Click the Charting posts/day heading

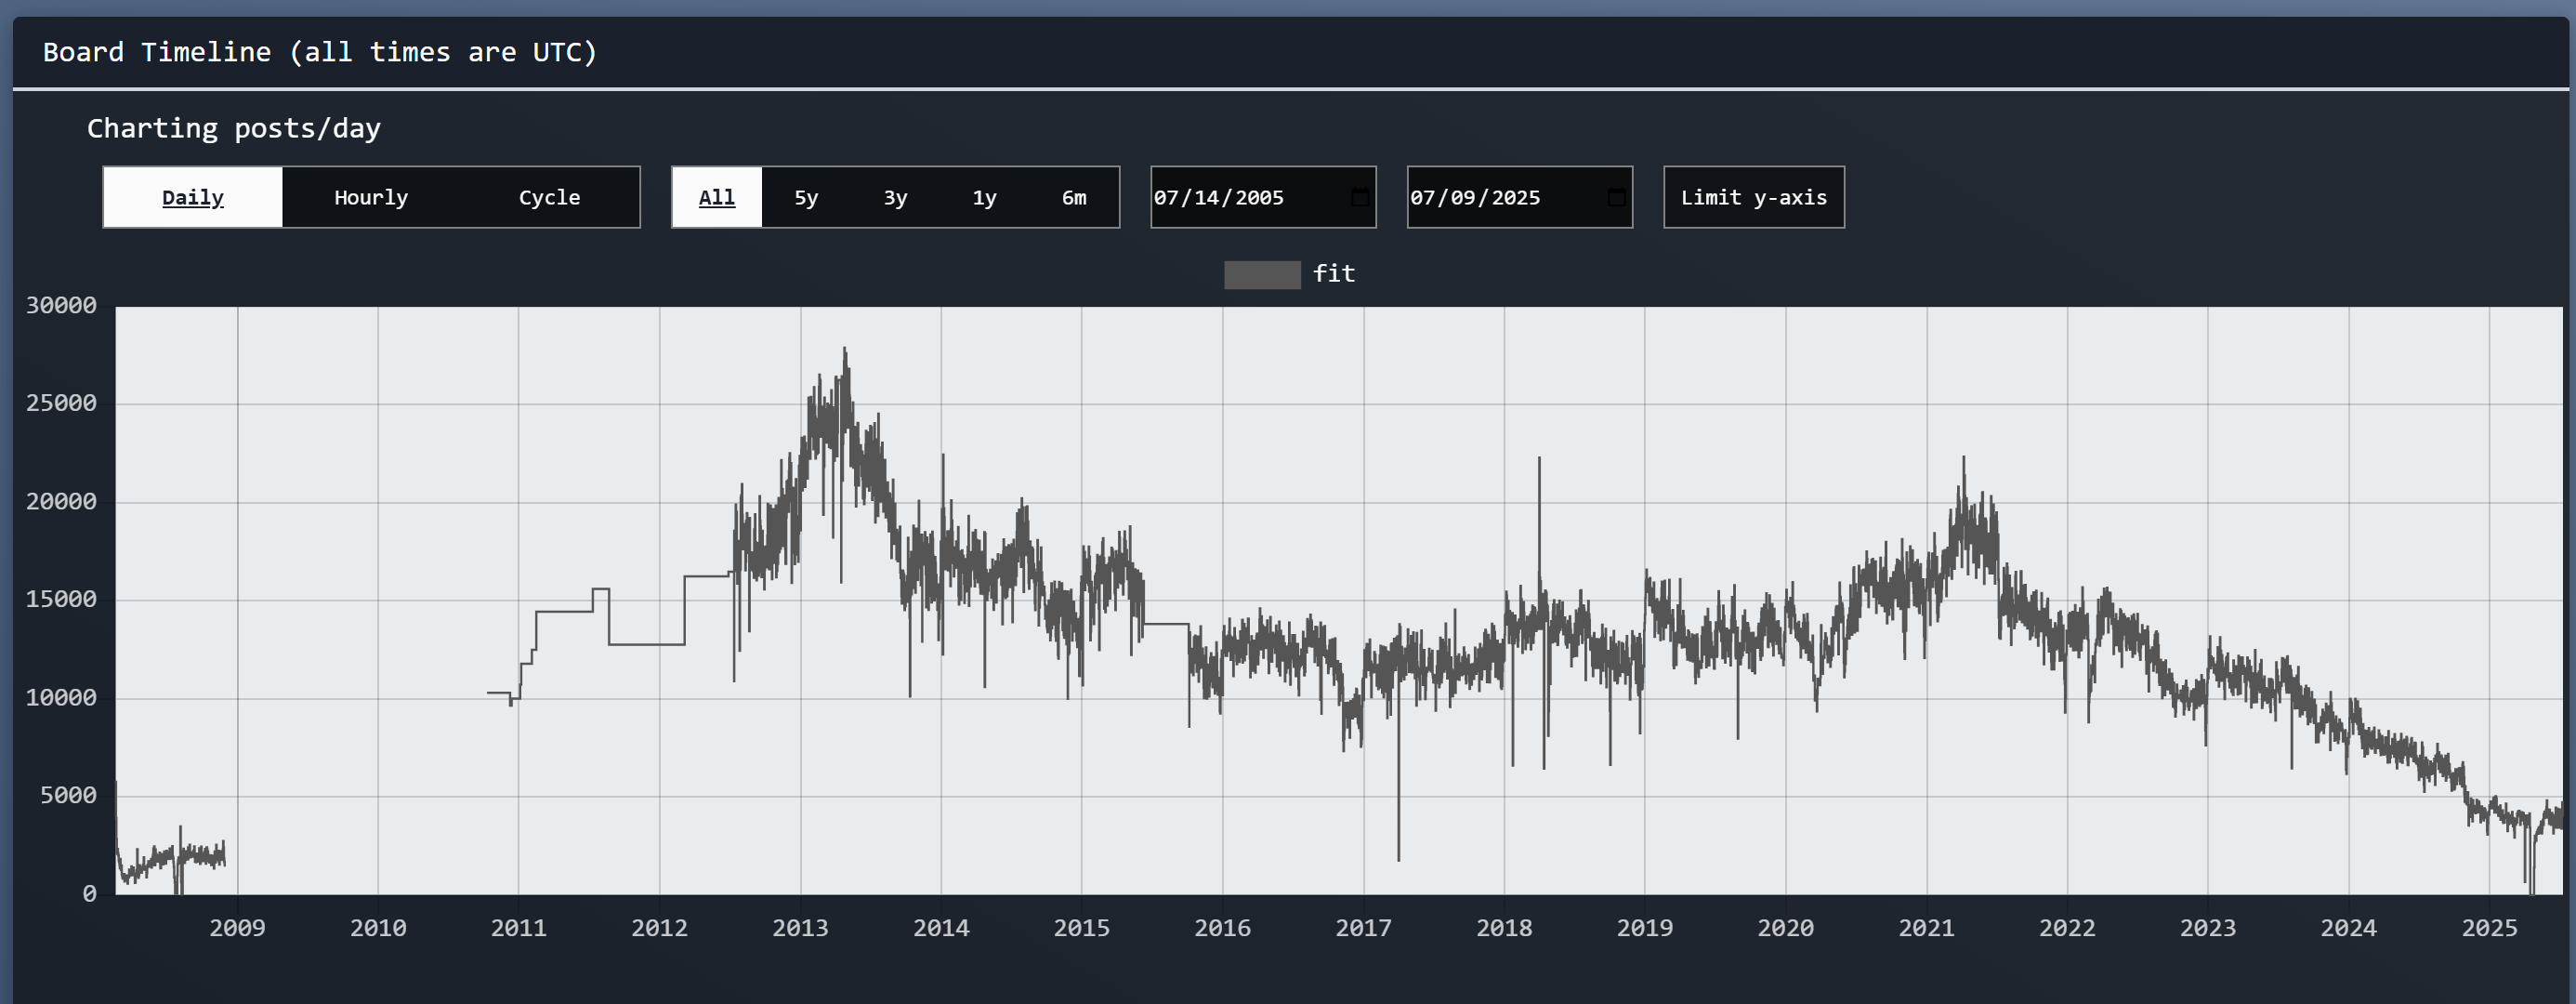click(x=234, y=129)
